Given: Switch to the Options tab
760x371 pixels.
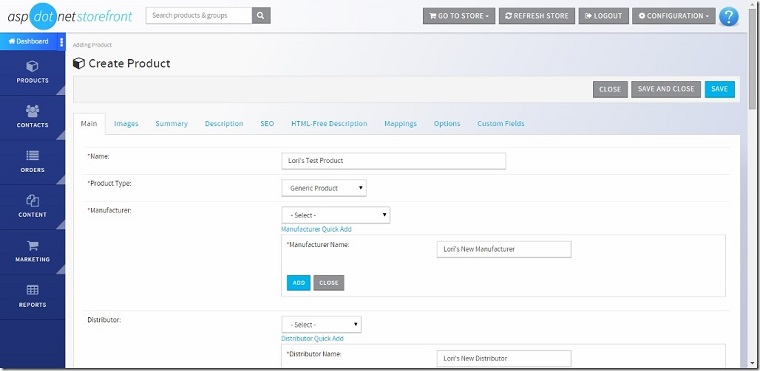Looking at the screenshot, I should pos(447,124).
